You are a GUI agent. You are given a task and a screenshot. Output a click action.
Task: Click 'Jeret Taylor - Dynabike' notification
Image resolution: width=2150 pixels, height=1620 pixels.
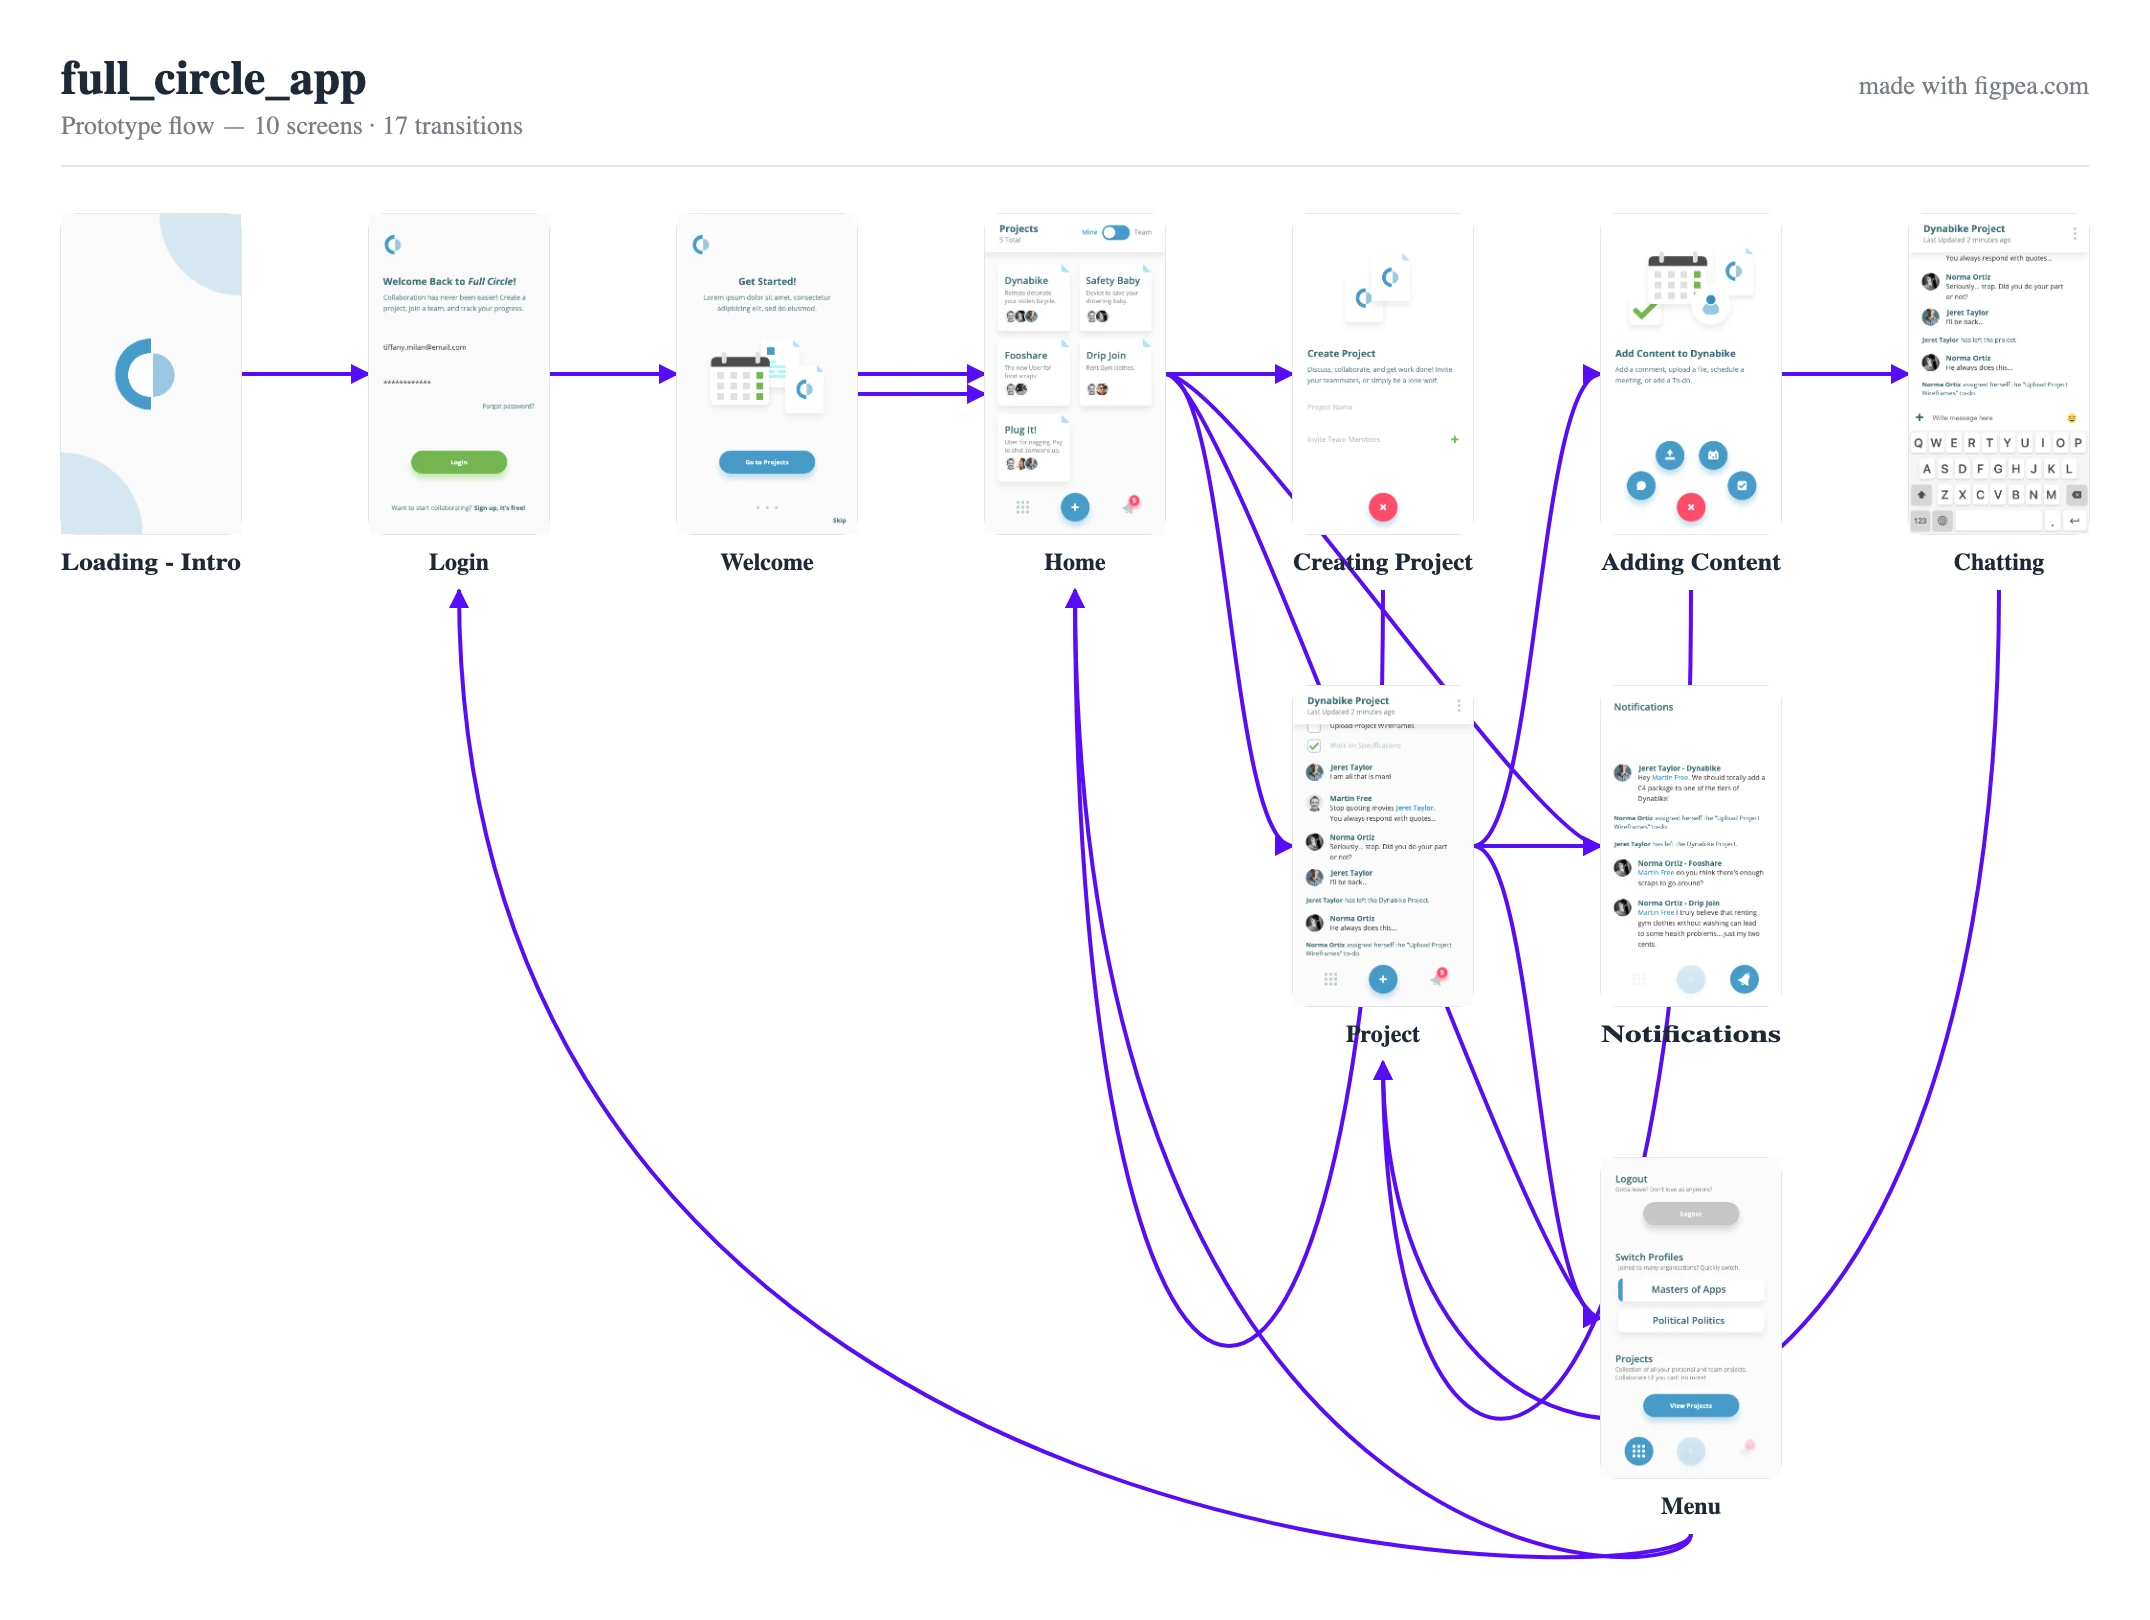click(1691, 785)
